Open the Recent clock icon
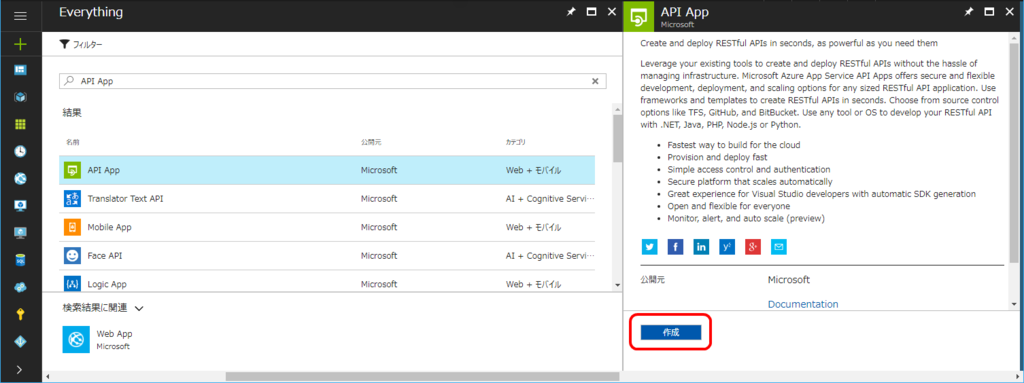This screenshot has height=383, width=1024. (20, 151)
